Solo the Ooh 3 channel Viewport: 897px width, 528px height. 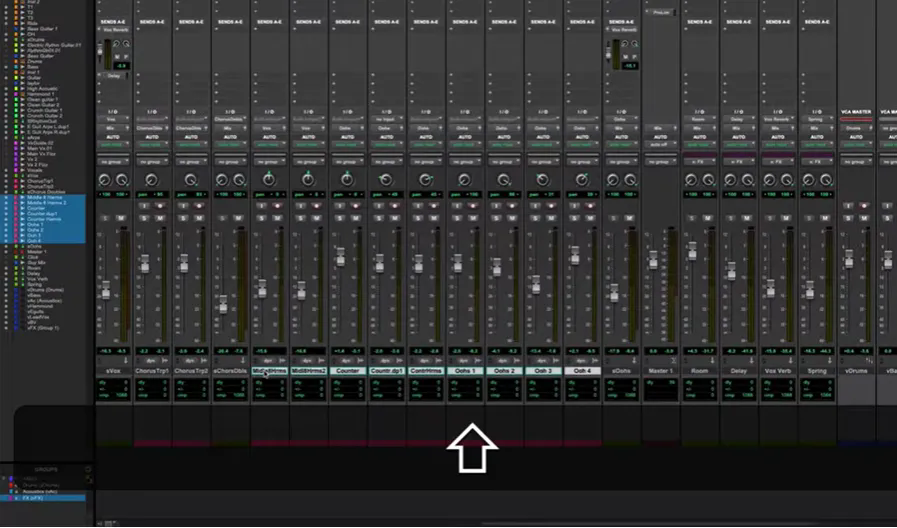pos(535,218)
